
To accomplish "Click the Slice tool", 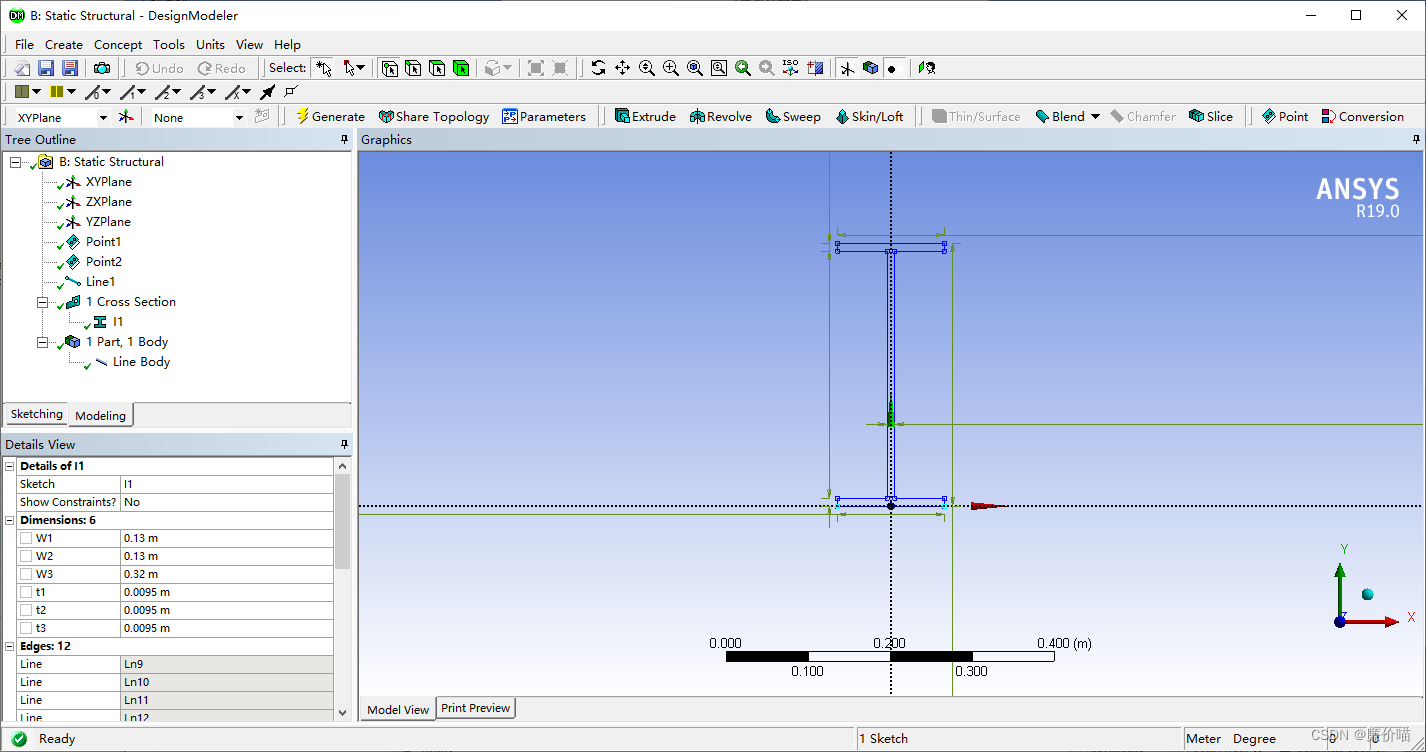I will [x=1211, y=116].
